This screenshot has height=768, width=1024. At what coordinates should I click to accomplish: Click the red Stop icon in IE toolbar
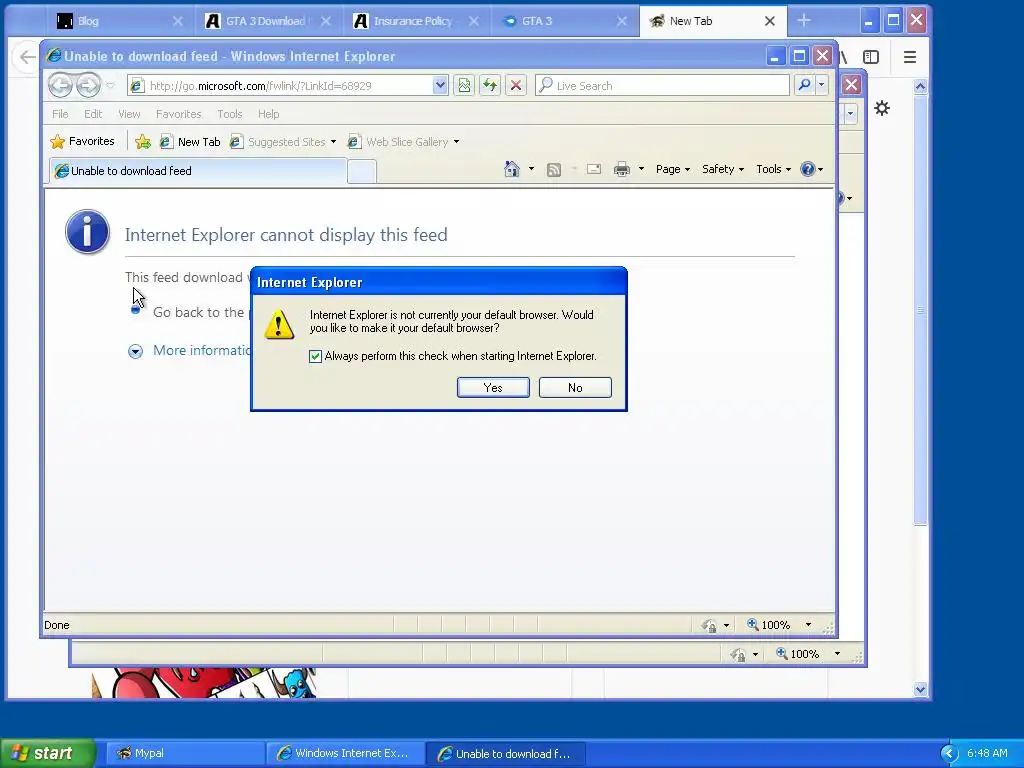click(516, 85)
